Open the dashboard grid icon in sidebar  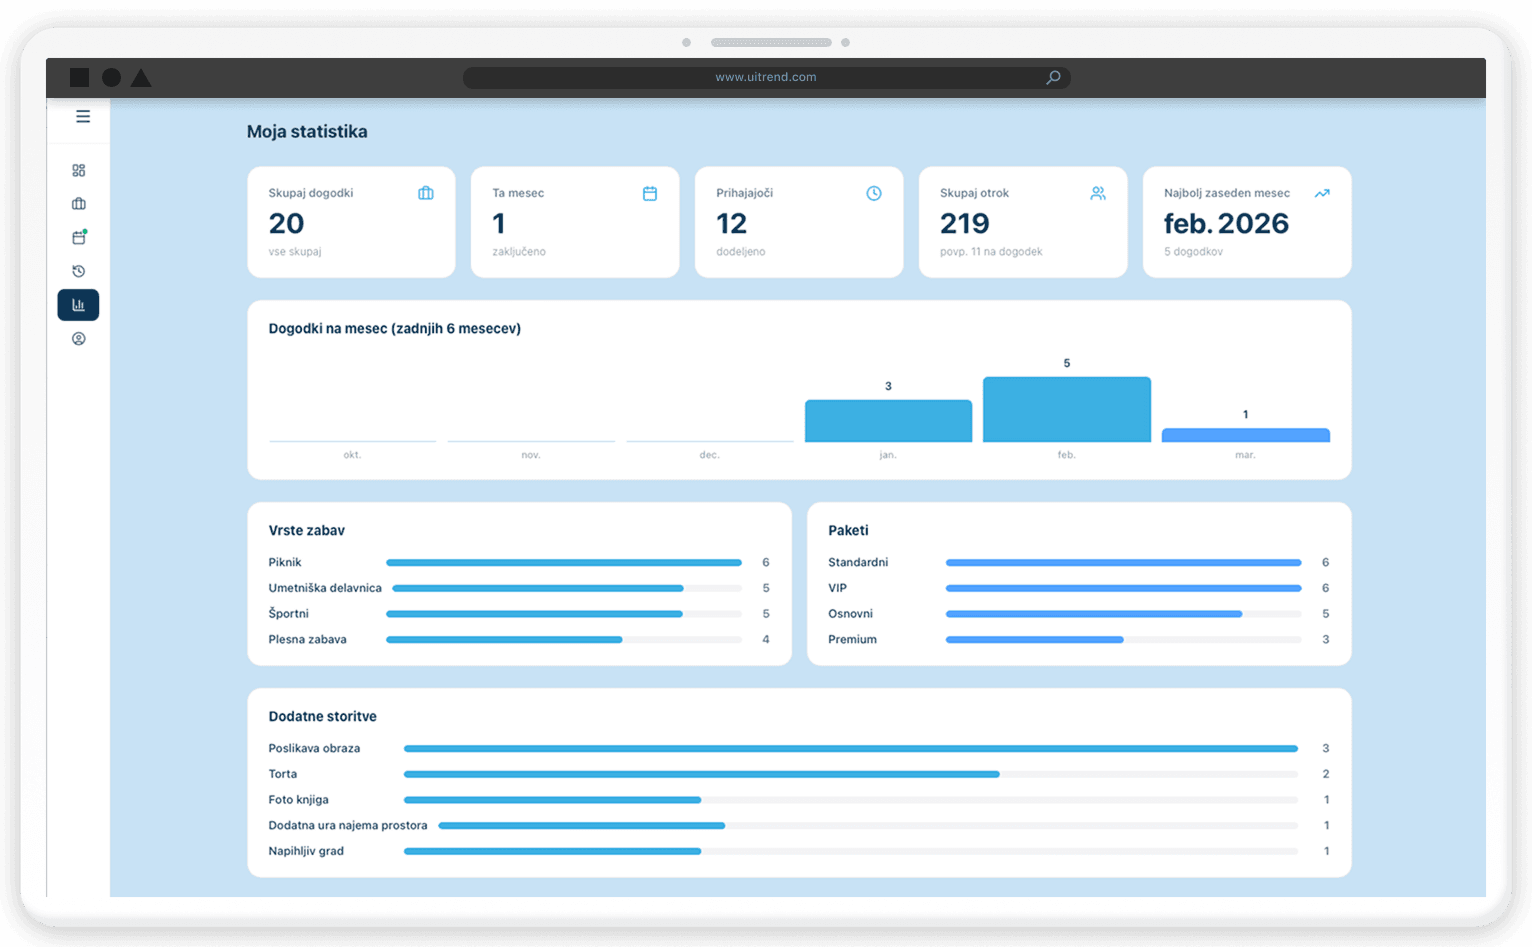(79, 171)
